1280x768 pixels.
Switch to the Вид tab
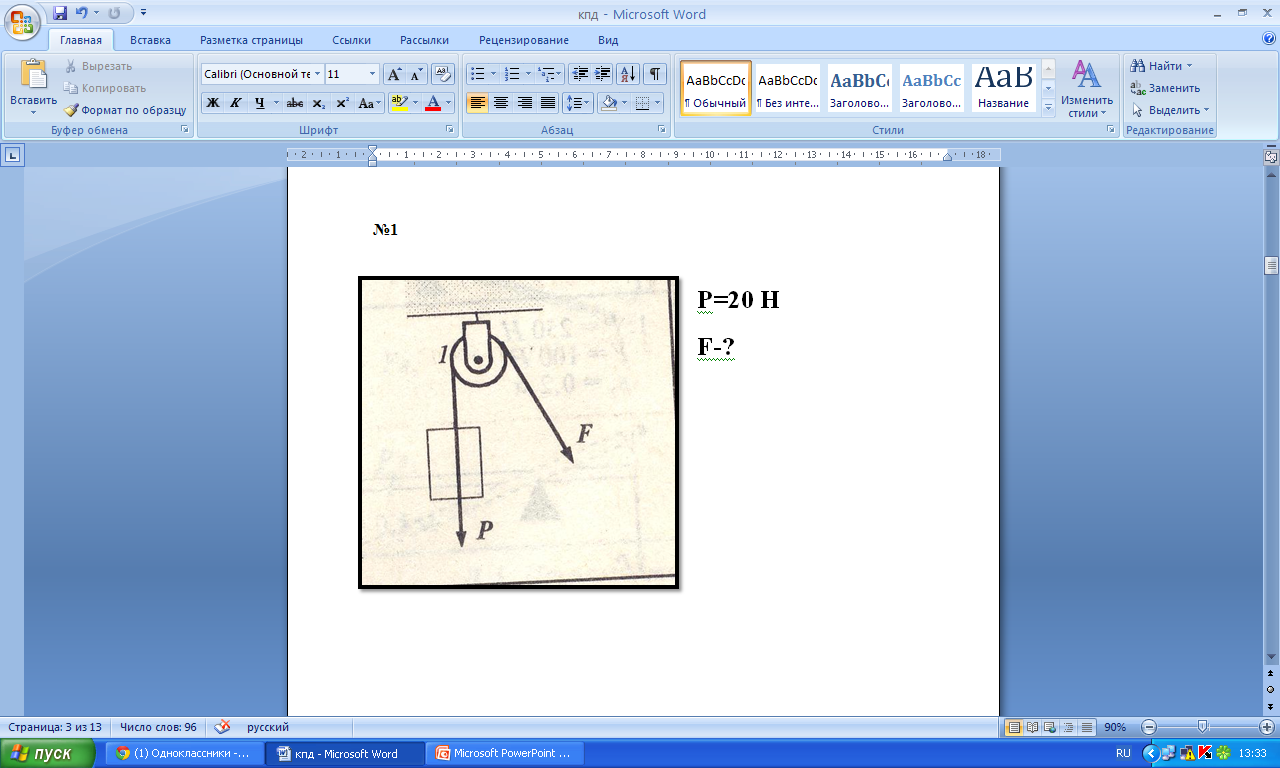[x=608, y=40]
